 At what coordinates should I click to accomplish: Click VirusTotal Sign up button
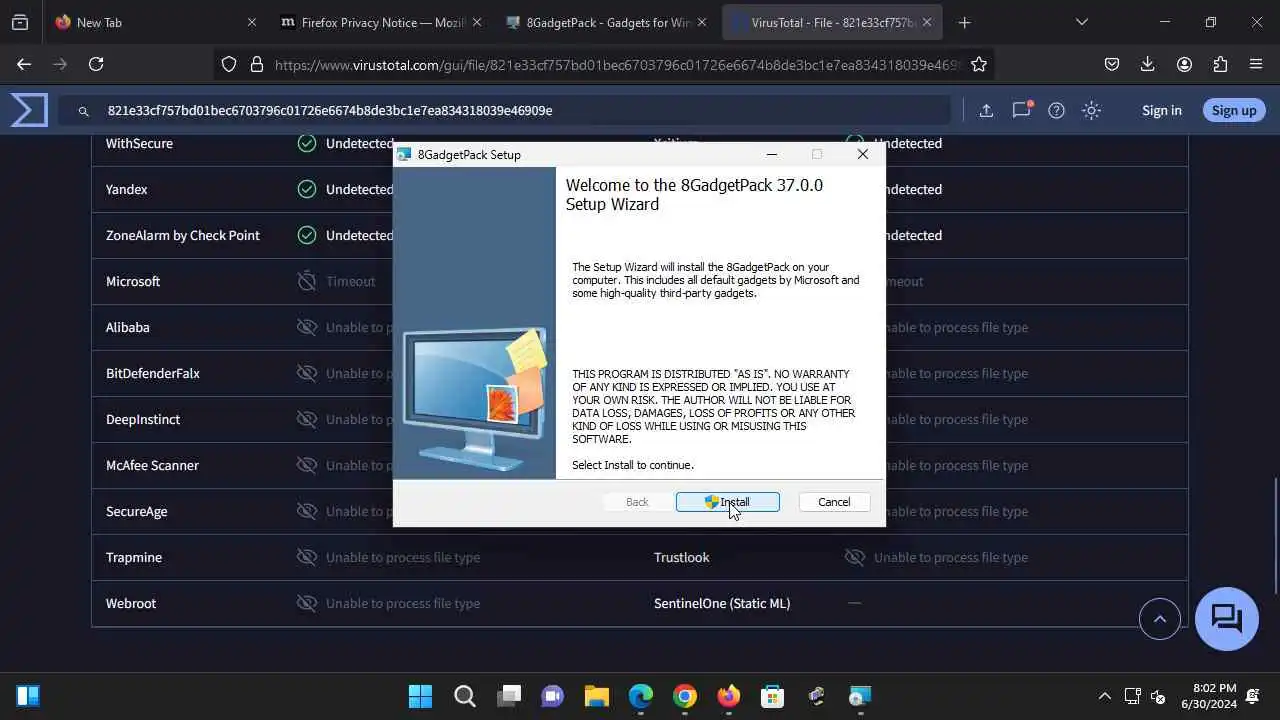click(1234, 110)
